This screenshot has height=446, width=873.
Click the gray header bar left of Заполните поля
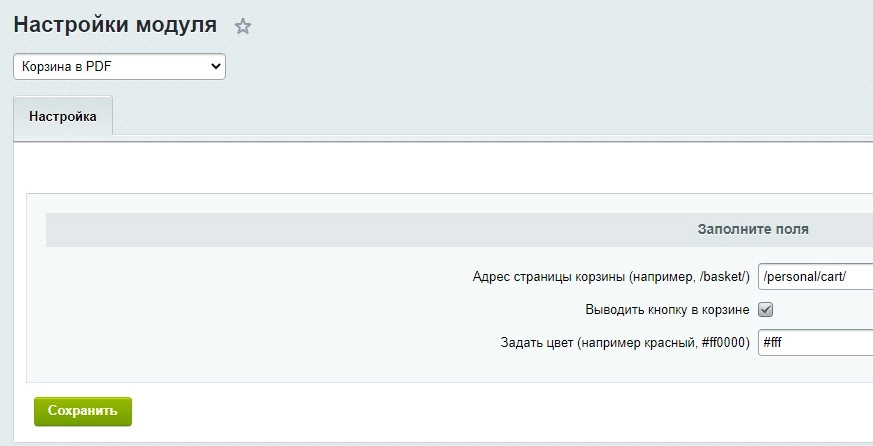[x=334, y=229]
